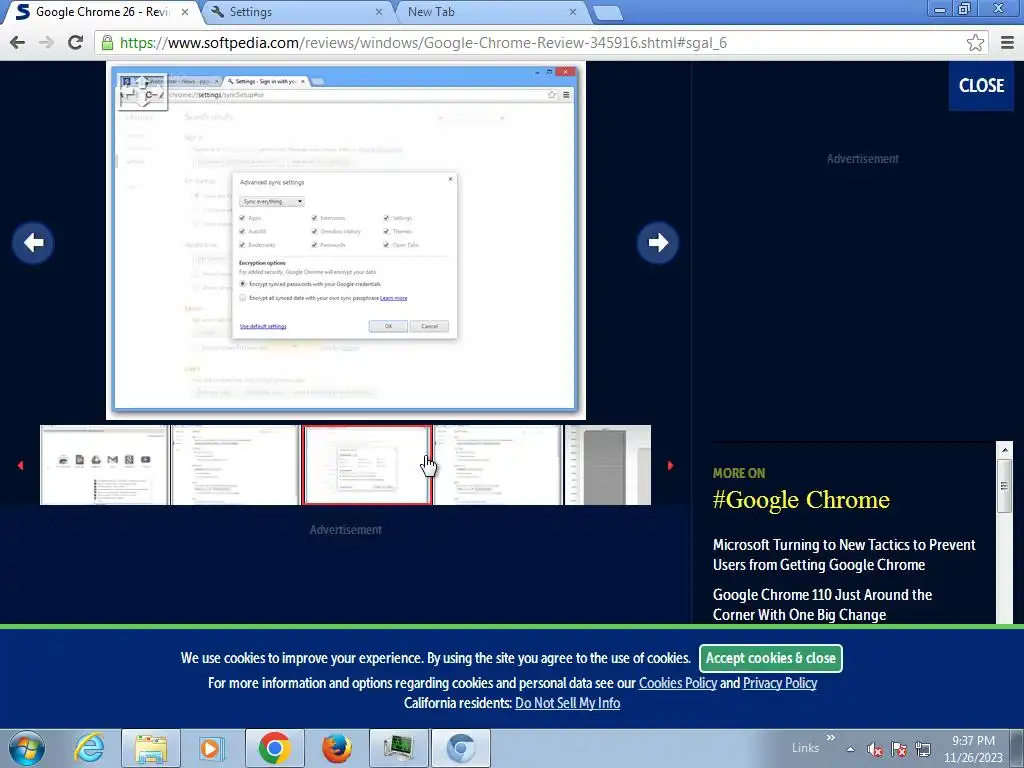The height and width of the screenshot is (768, 1024).
Task: Select the second gallery thumbnail
Action: click(x=235, y=465)
